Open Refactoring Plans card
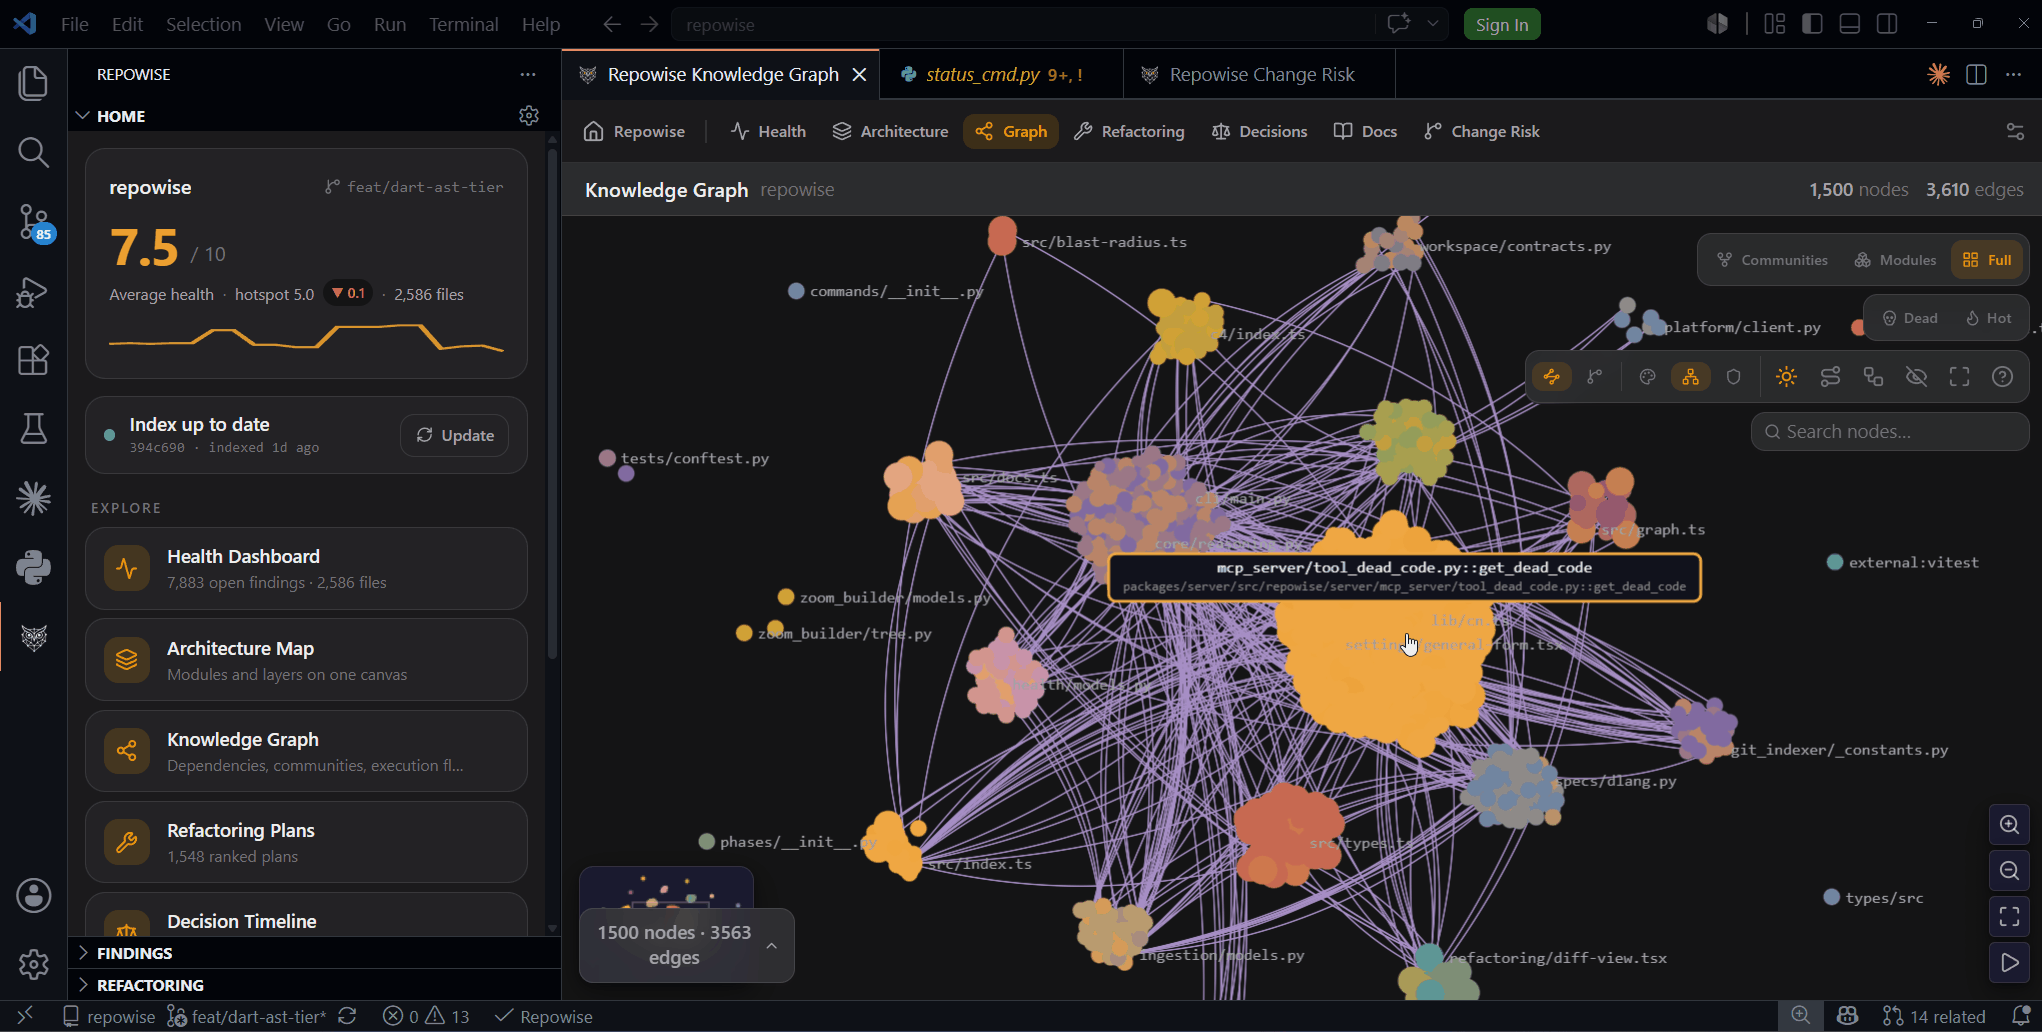 coord(306,842)
